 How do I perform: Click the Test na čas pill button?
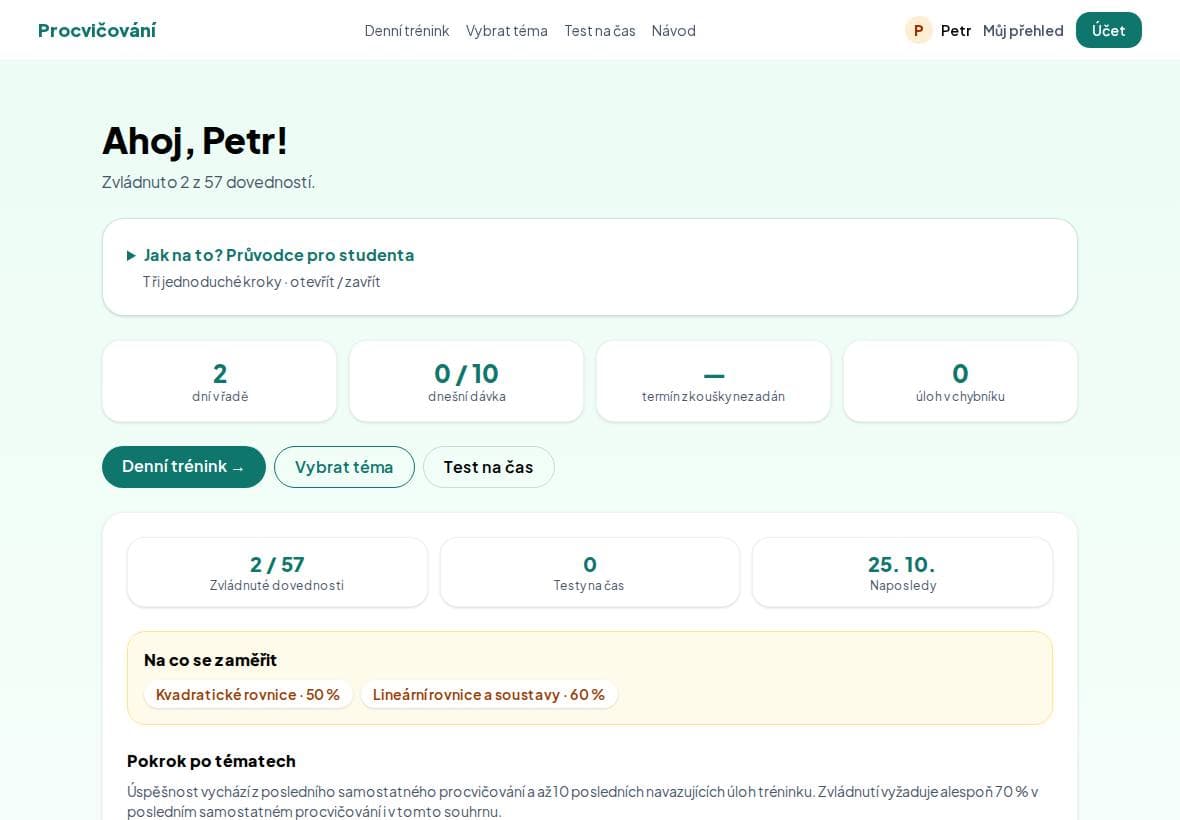(x=488, y=467)
